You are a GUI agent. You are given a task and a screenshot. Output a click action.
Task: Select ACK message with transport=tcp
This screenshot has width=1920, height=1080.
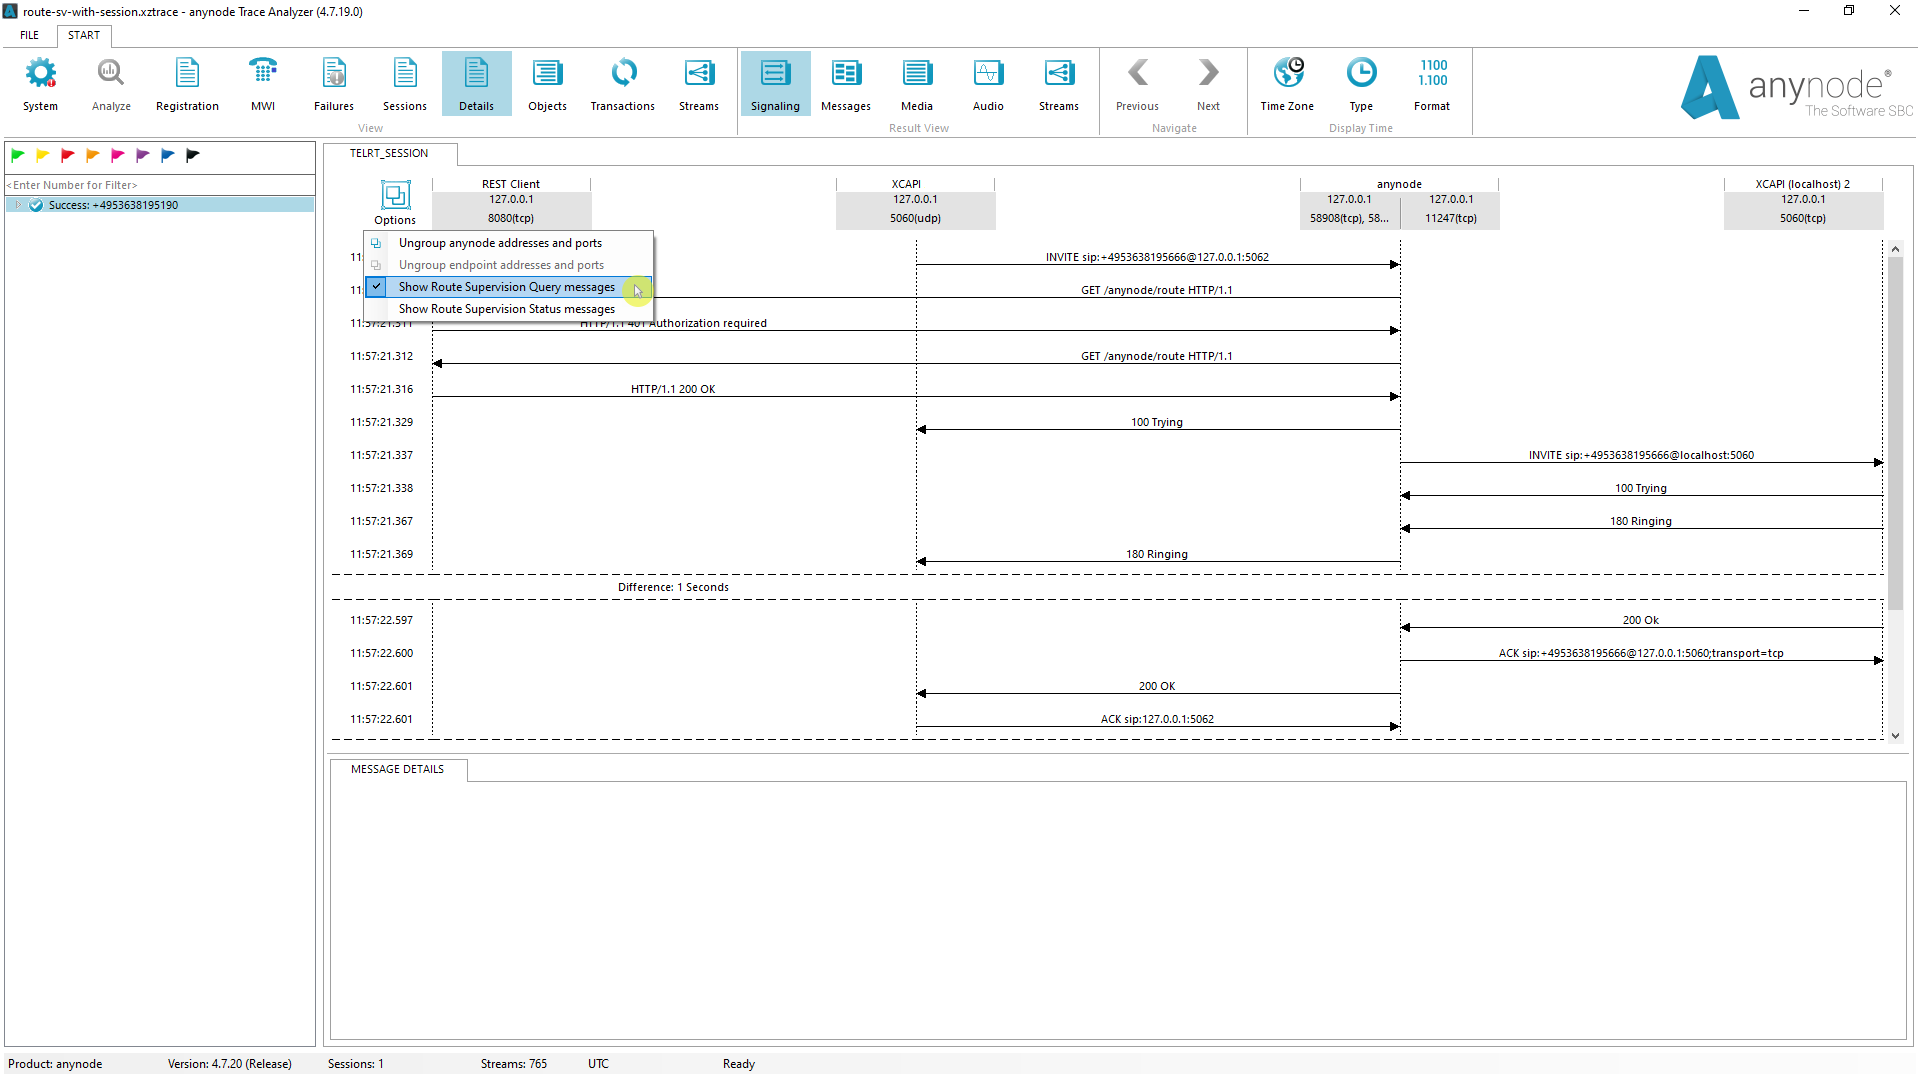[x=1641, y=653]
